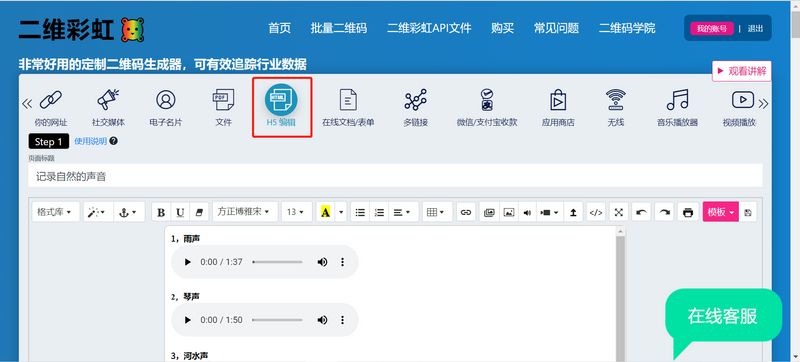Click the 雨声 audio progress bar

[x=277, y=262]
